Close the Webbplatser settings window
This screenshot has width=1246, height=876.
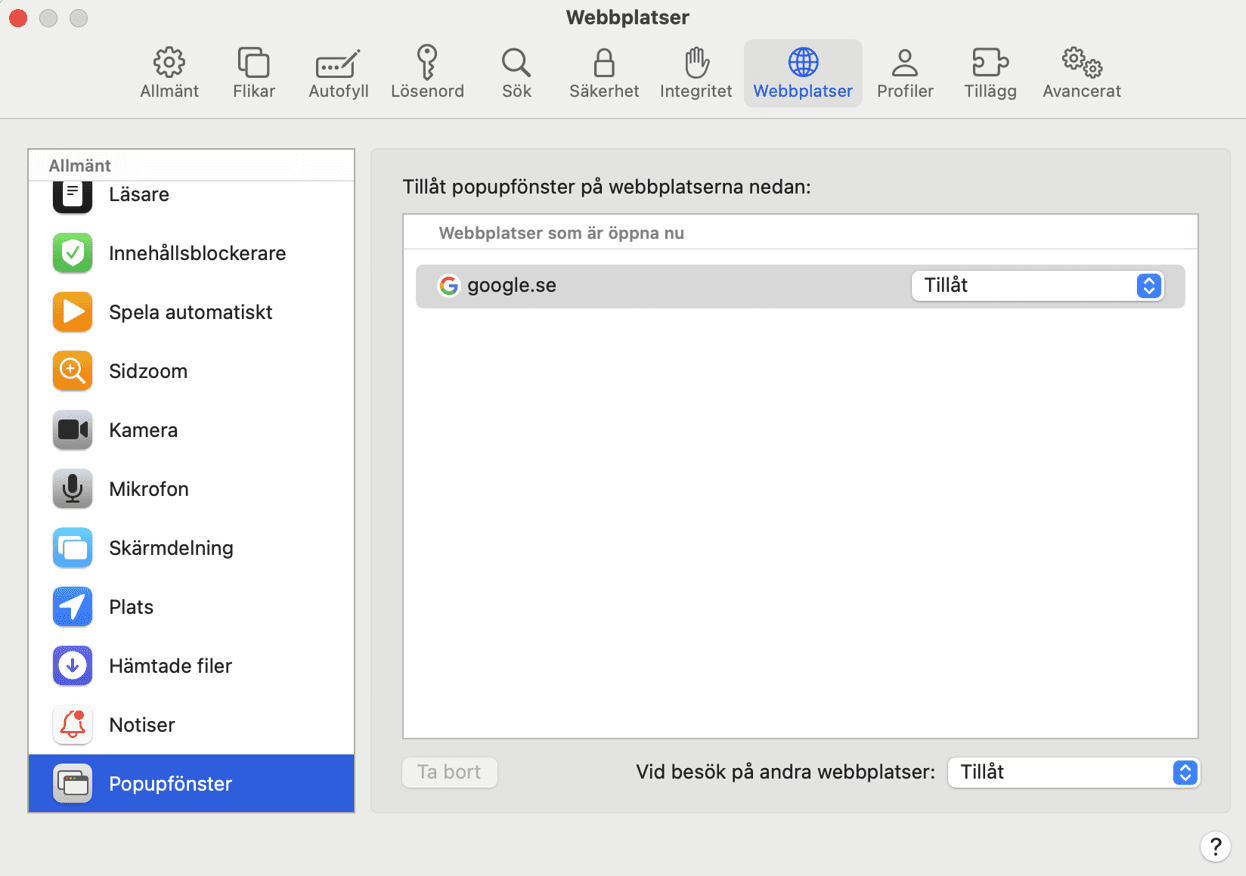tap(17, 18)
